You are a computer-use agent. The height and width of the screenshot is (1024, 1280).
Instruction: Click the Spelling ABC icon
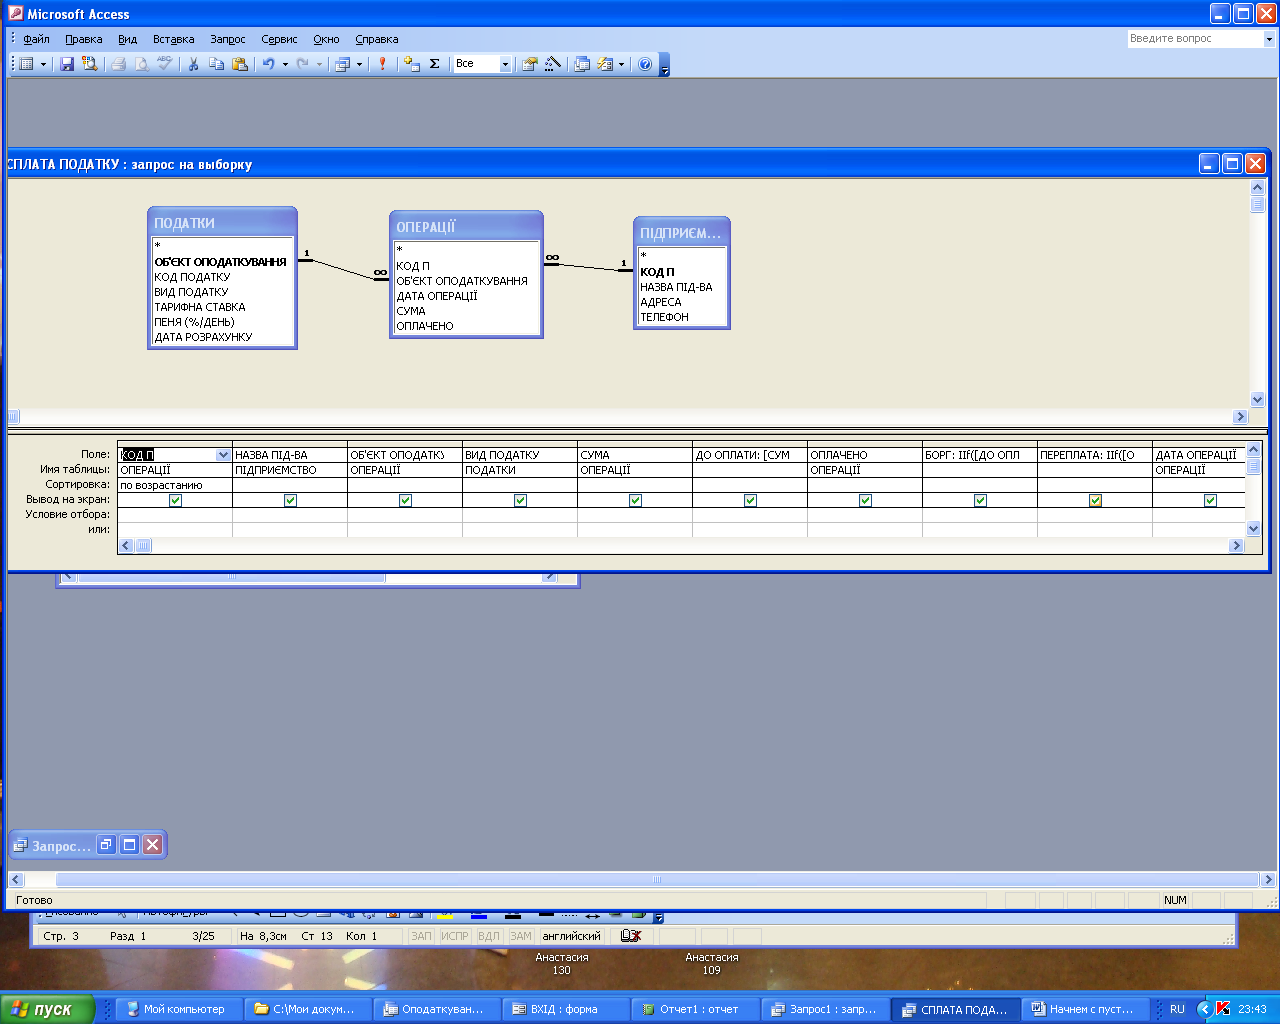click(x=165, y=64)
